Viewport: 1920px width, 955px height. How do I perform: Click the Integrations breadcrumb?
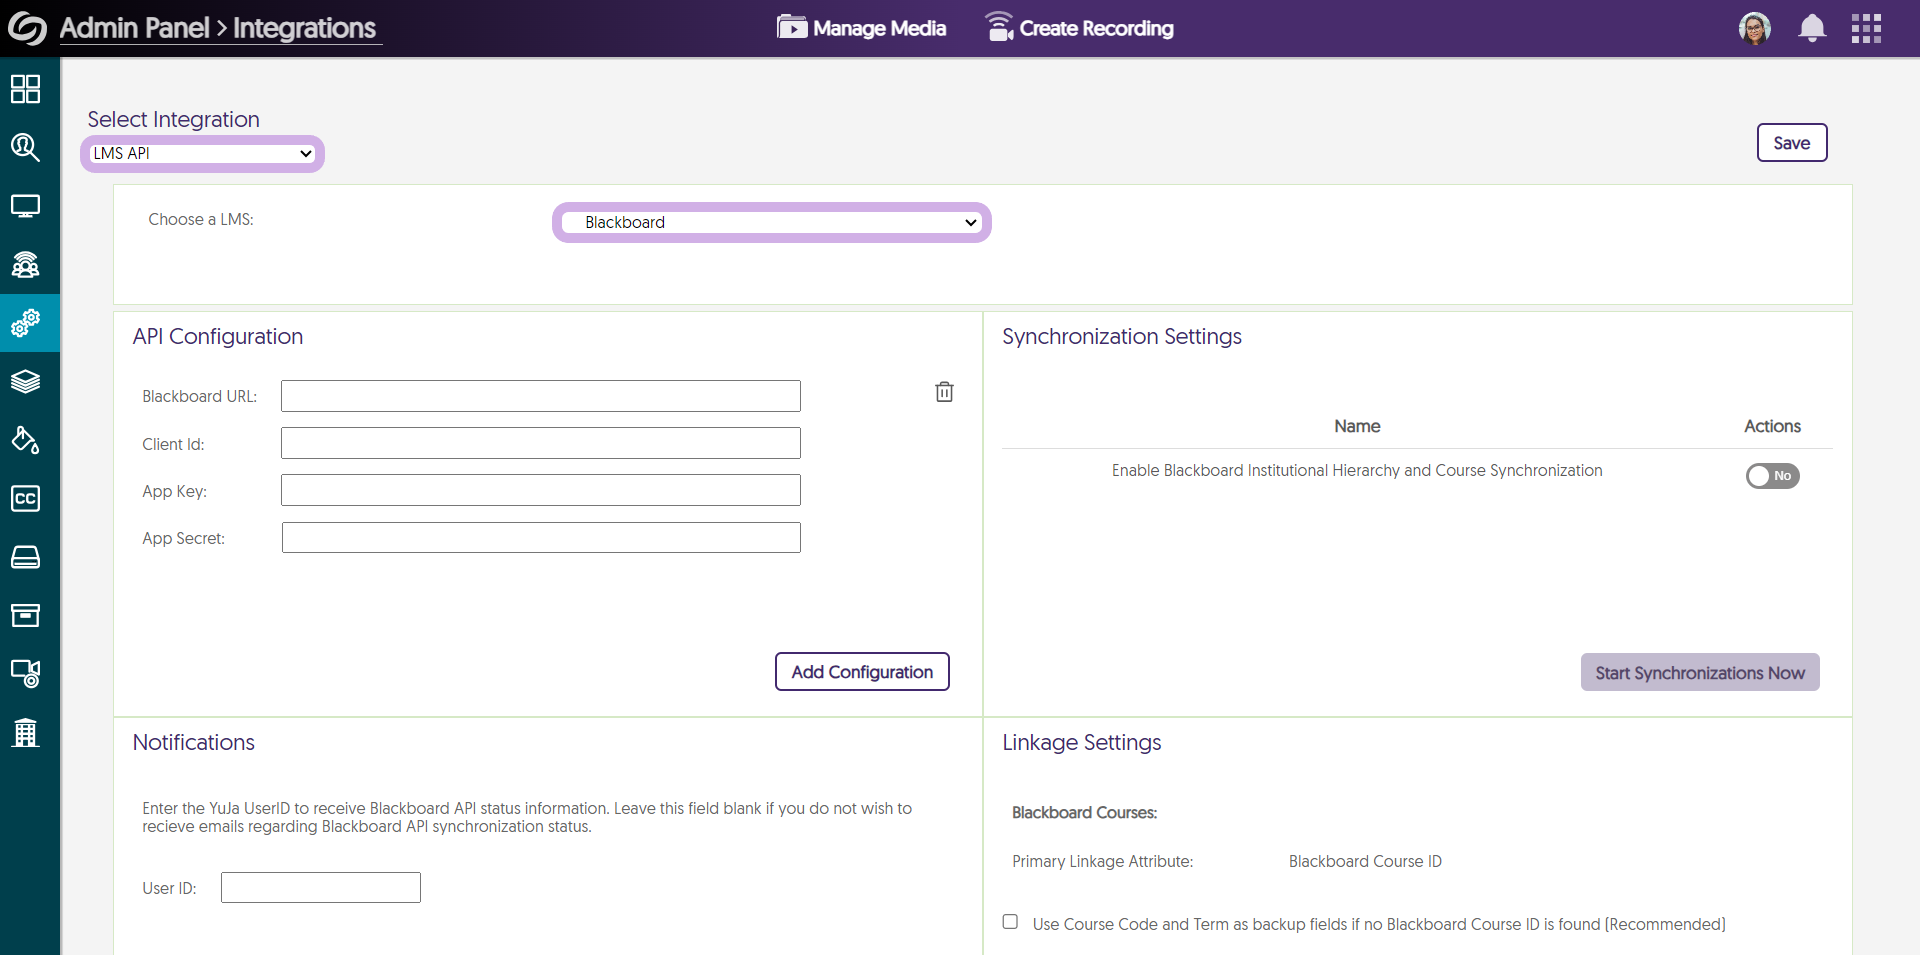[x=305, y=28]
